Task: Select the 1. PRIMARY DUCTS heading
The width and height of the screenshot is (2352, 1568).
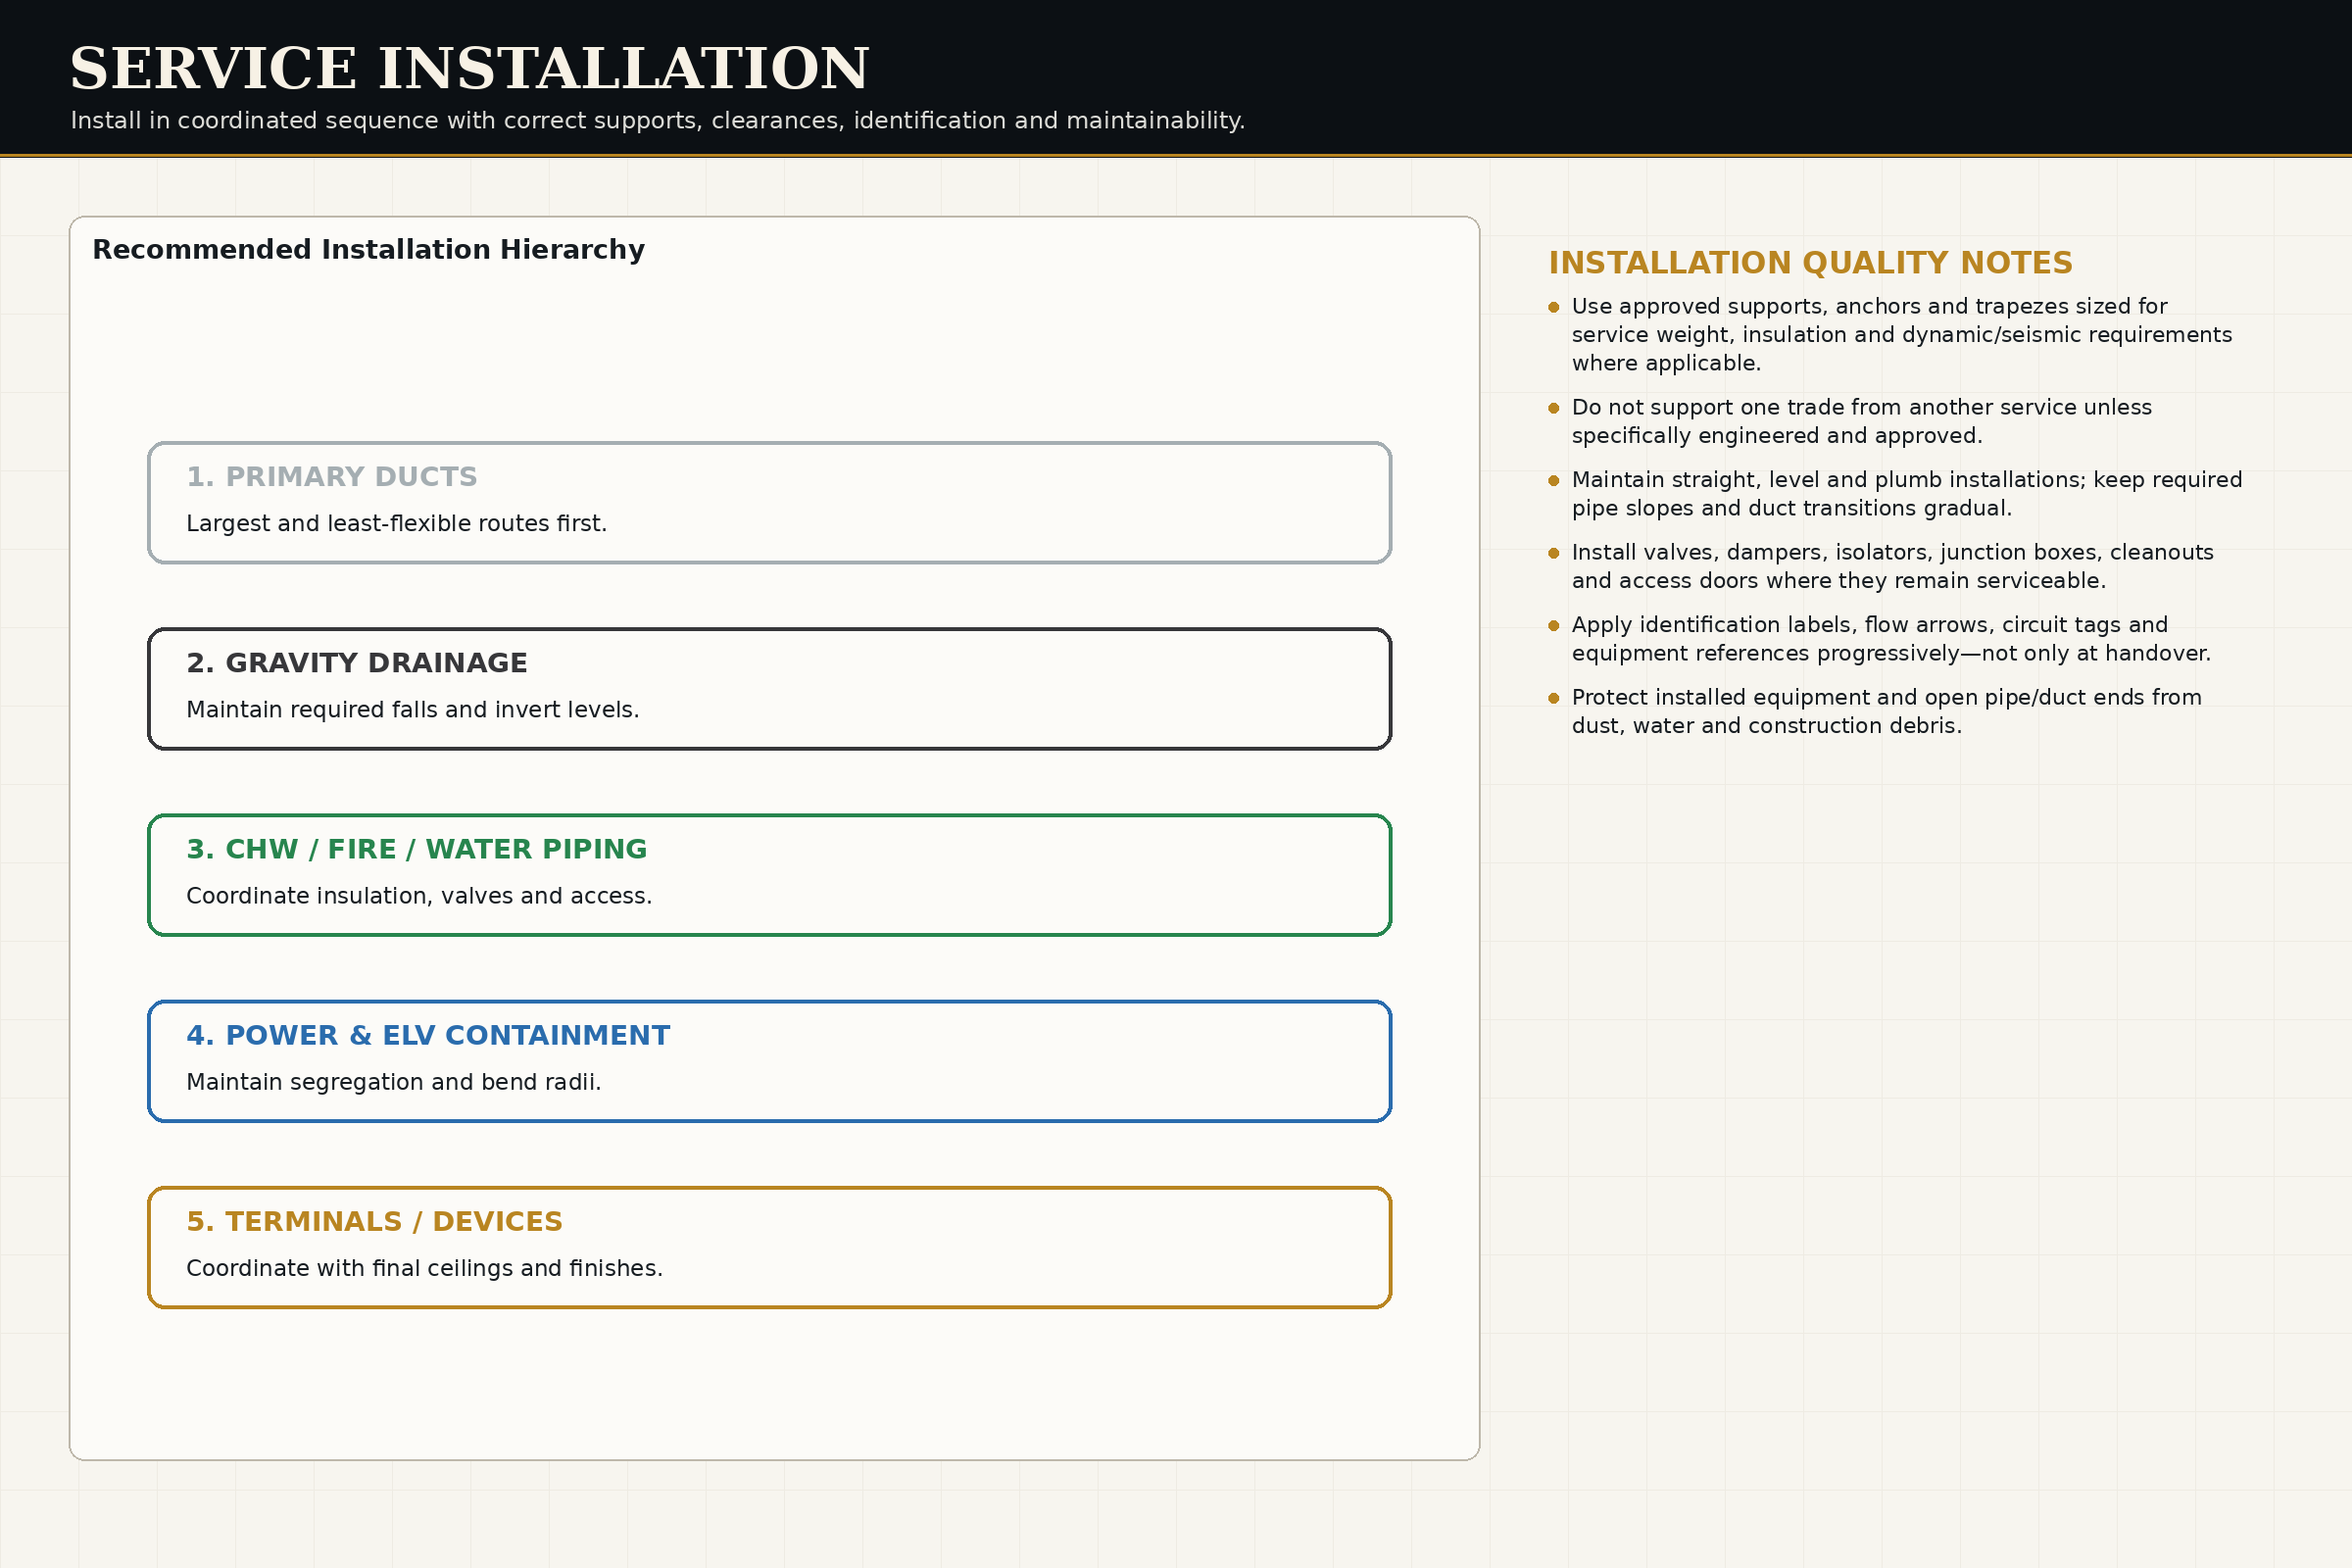Action: (332, 477)
